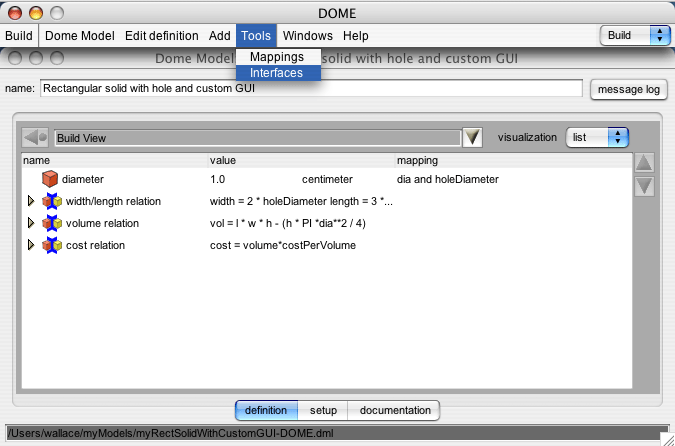Click the value column header
Image resolution: width=675 pixels, height=446 pixels.
(x=301, y=160)
